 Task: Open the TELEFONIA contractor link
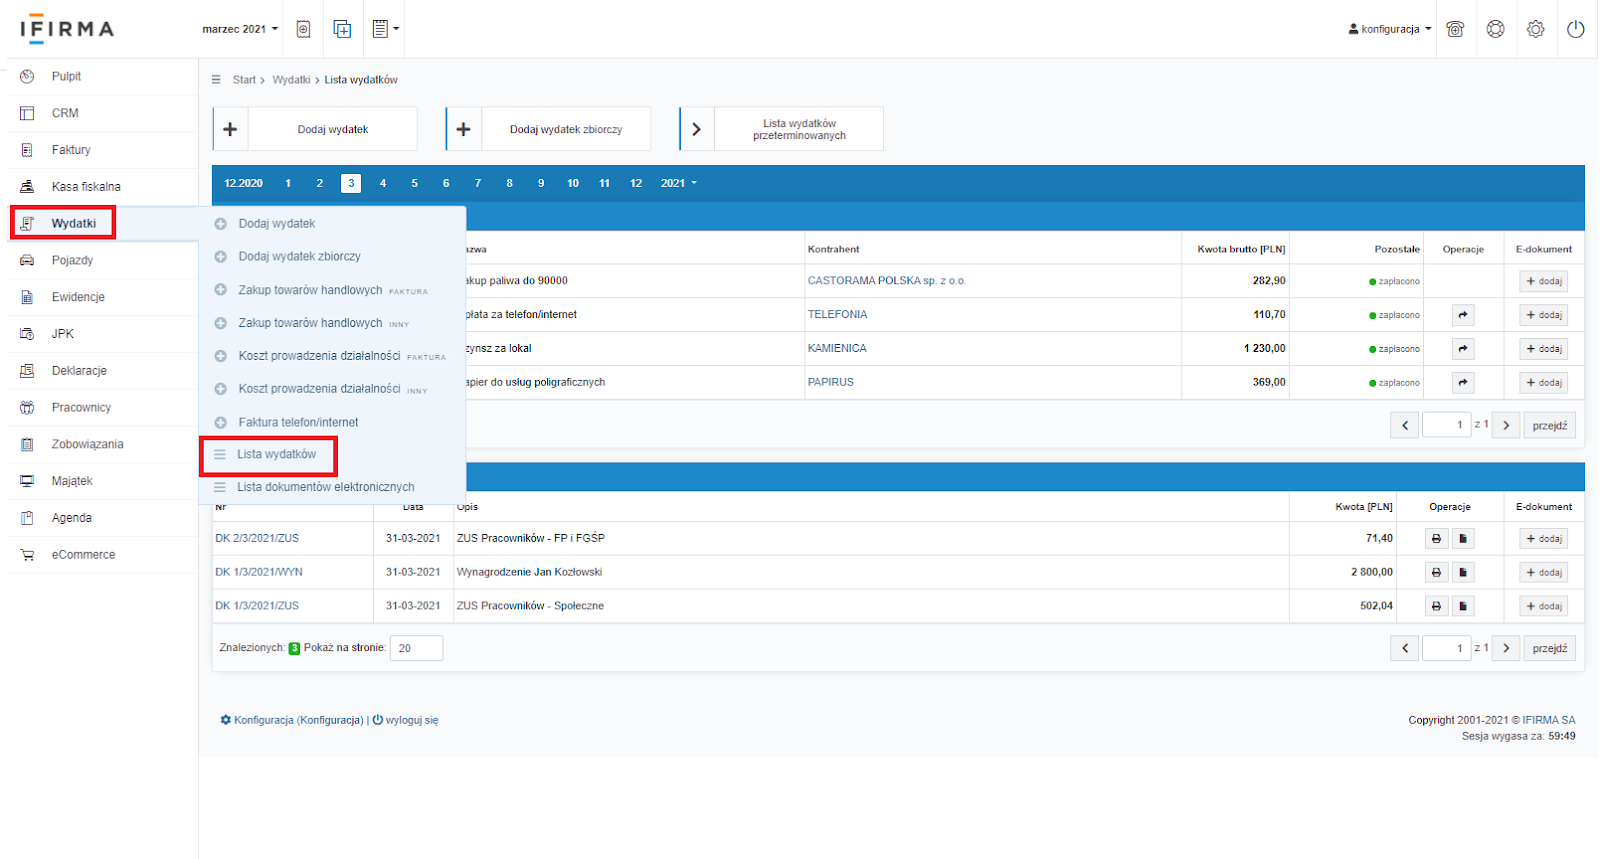click(838, 315)
